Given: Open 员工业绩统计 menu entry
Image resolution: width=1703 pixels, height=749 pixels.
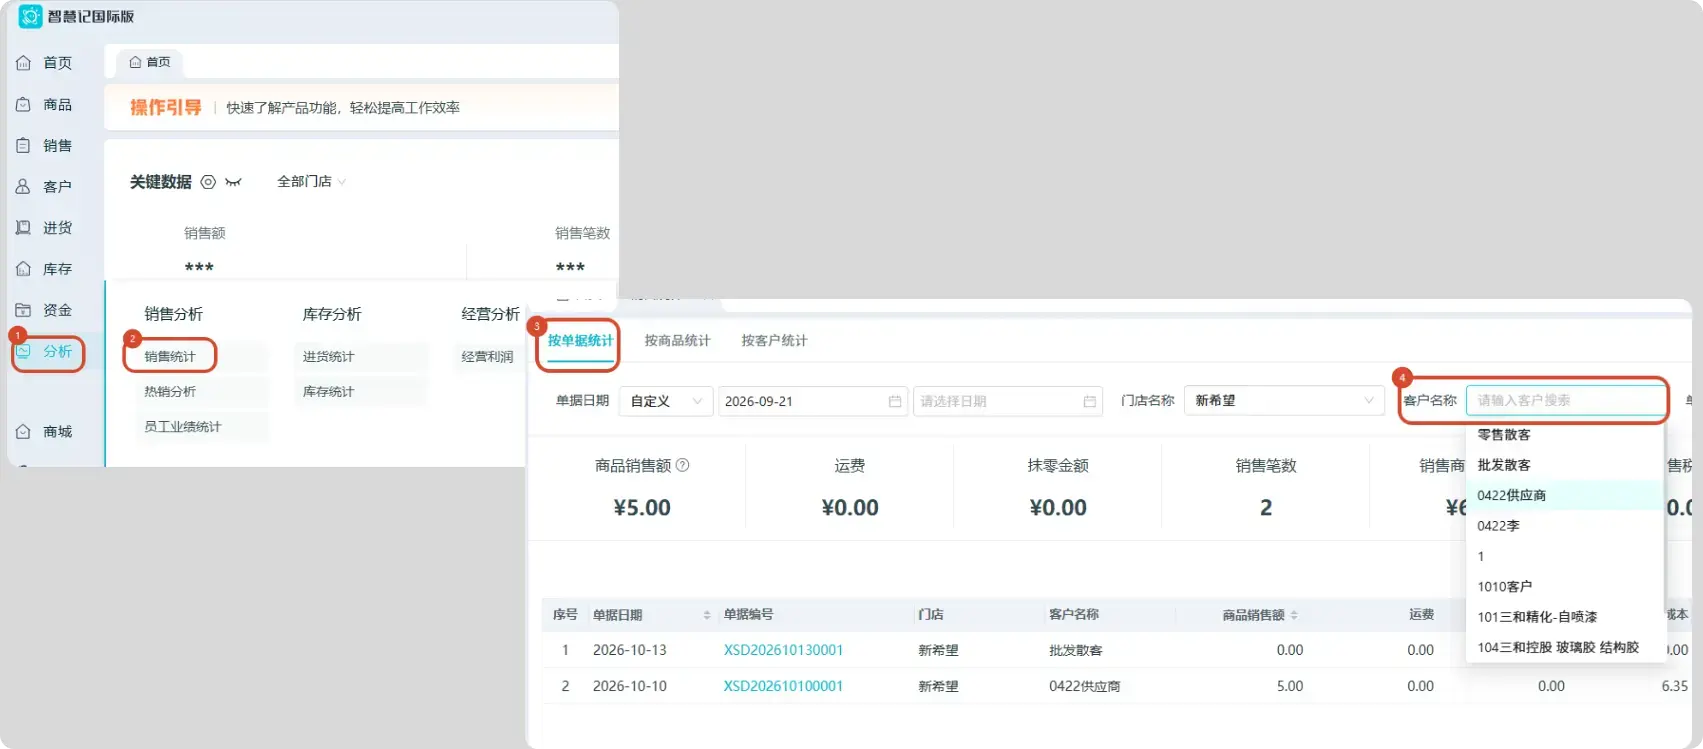Looking at the screenshot, I should [183, 427].
